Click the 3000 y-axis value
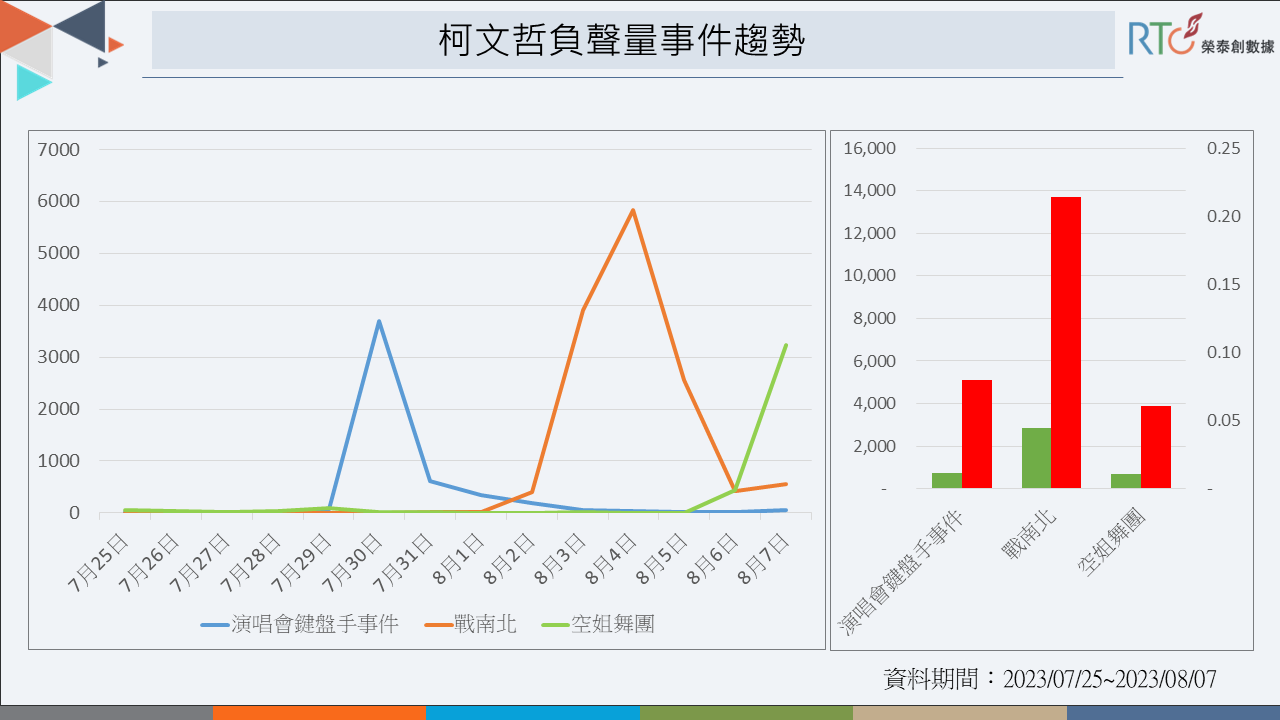Image resolution: width=1280 pixels, height=720 pixels. 59,357
